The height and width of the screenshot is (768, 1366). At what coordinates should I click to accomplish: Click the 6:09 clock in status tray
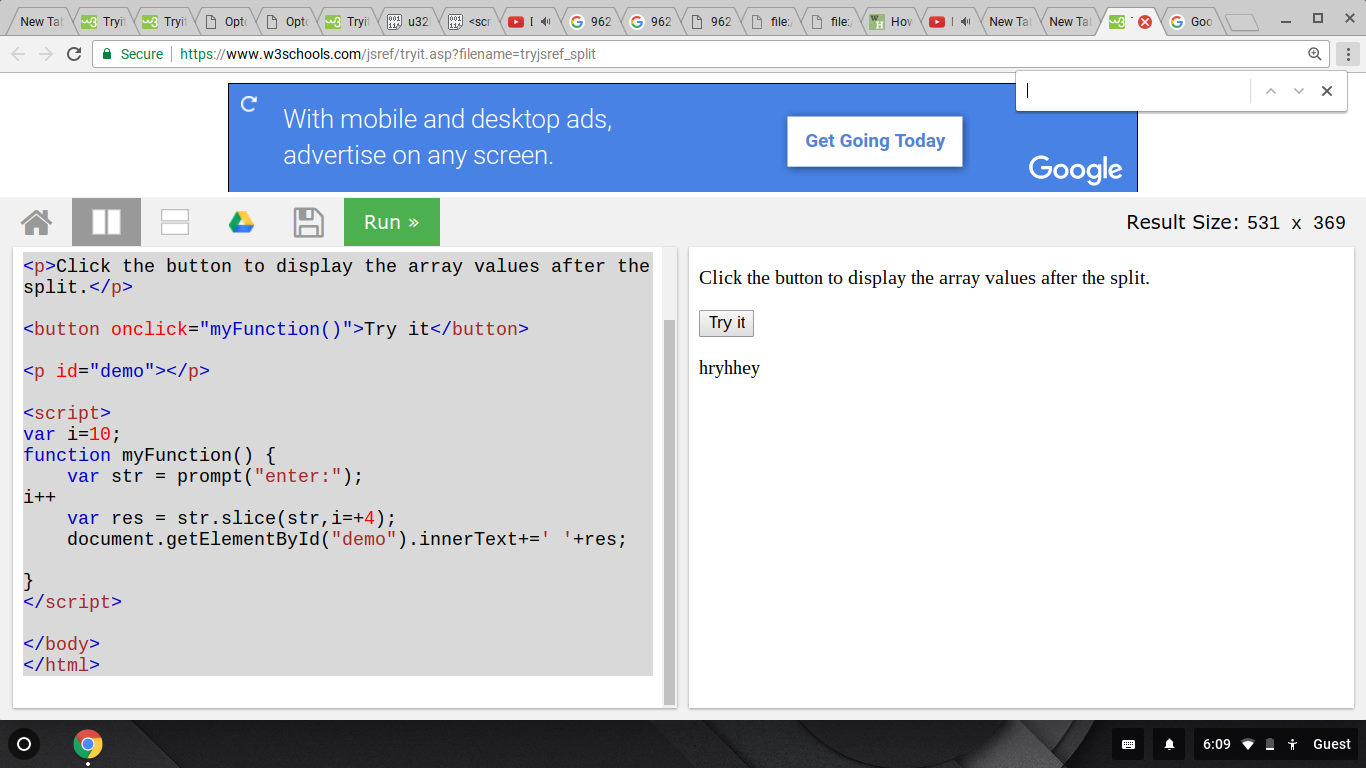[1216, 744]
